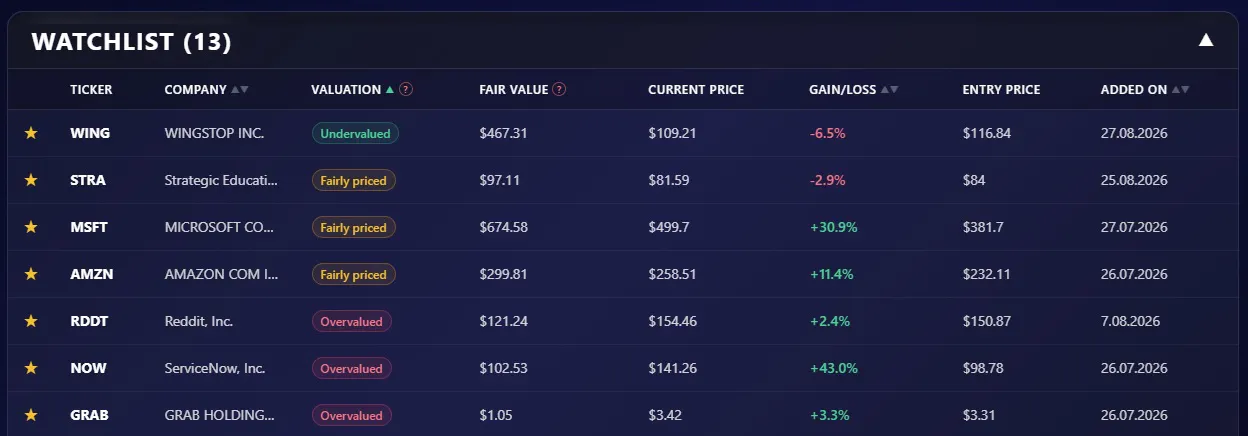The image size is (1248, 436).
Task: Click the Fairly priced badge for STRA
Action: pyautogui.click(x=354, y=180)
